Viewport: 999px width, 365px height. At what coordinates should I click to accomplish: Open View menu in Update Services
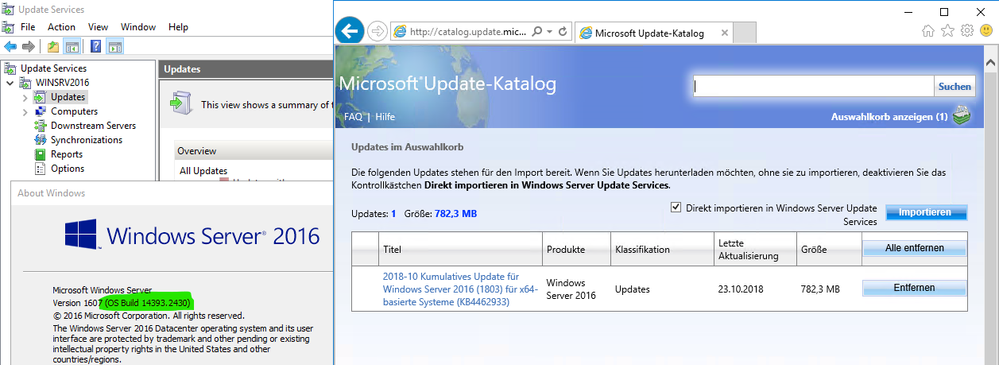click(98, 27)
